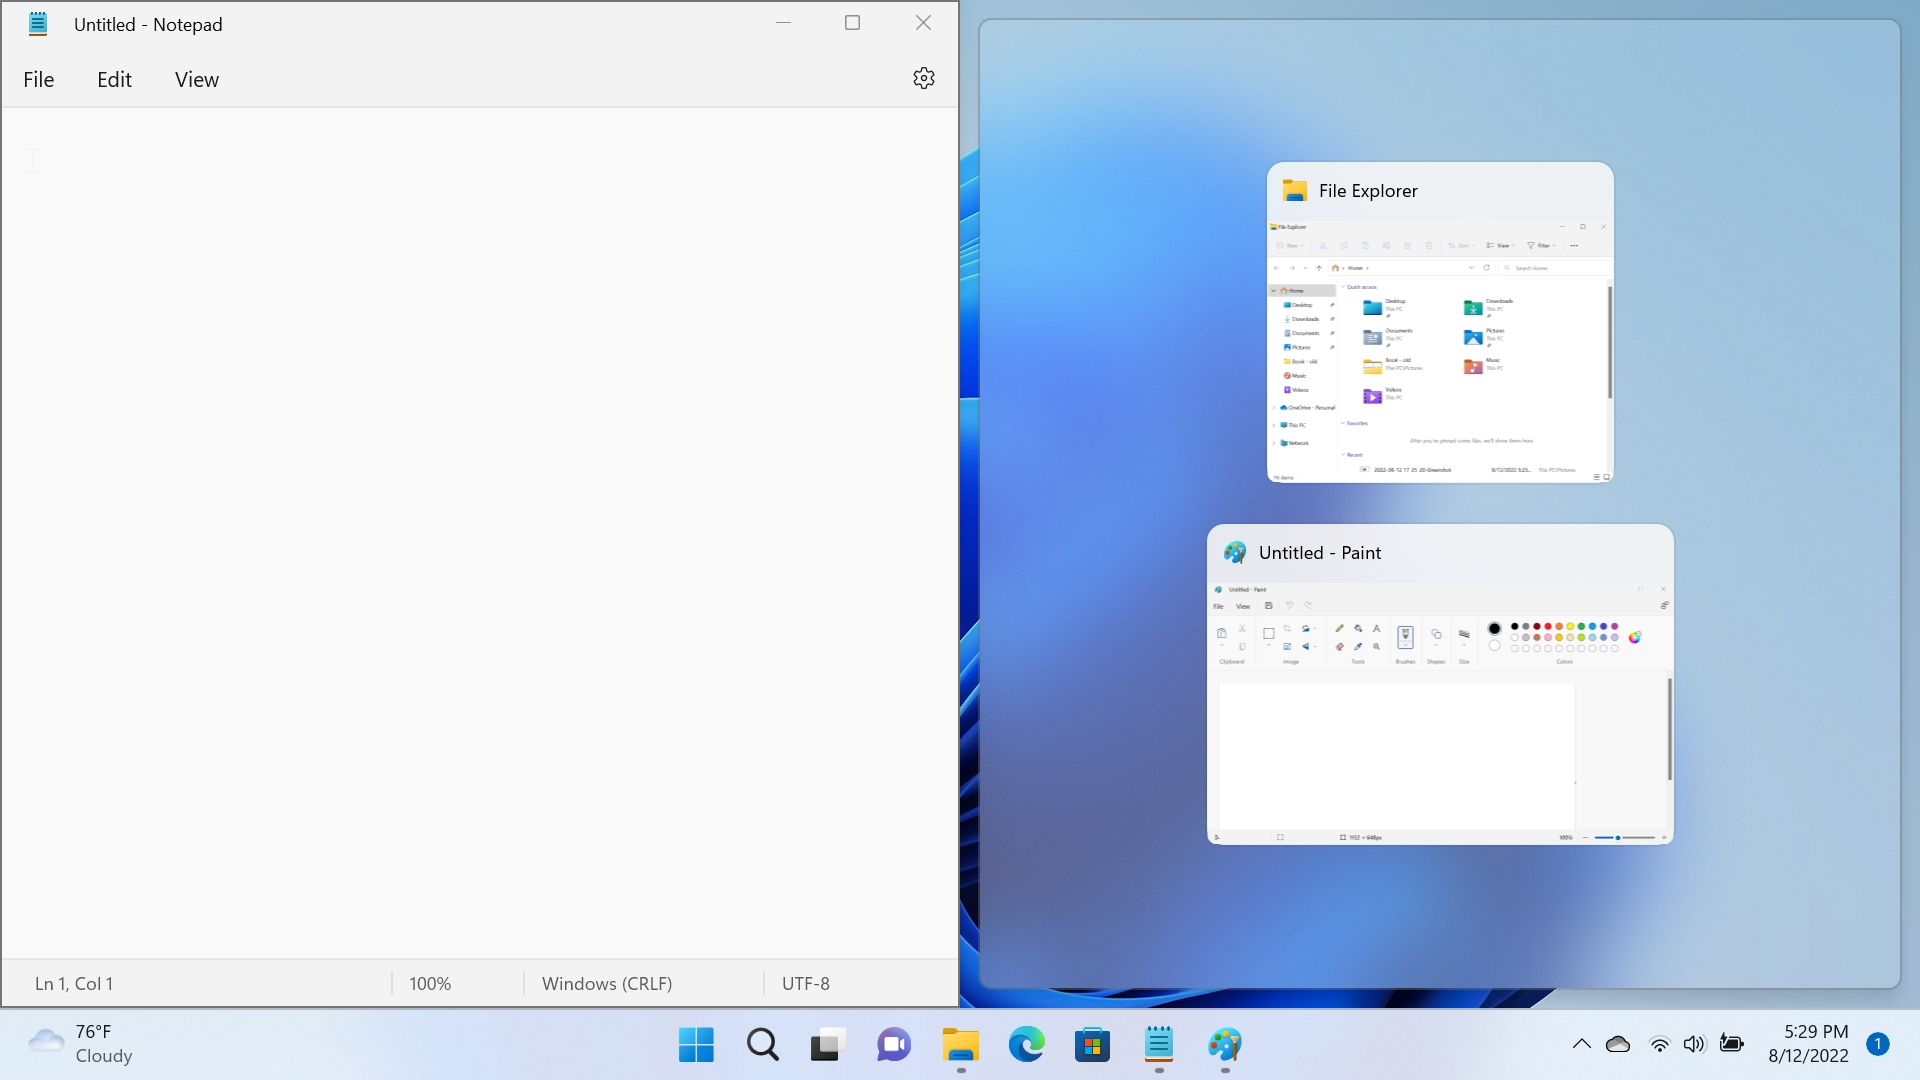
Task: Open the View menu in Notepad
Action: [196, 80]
